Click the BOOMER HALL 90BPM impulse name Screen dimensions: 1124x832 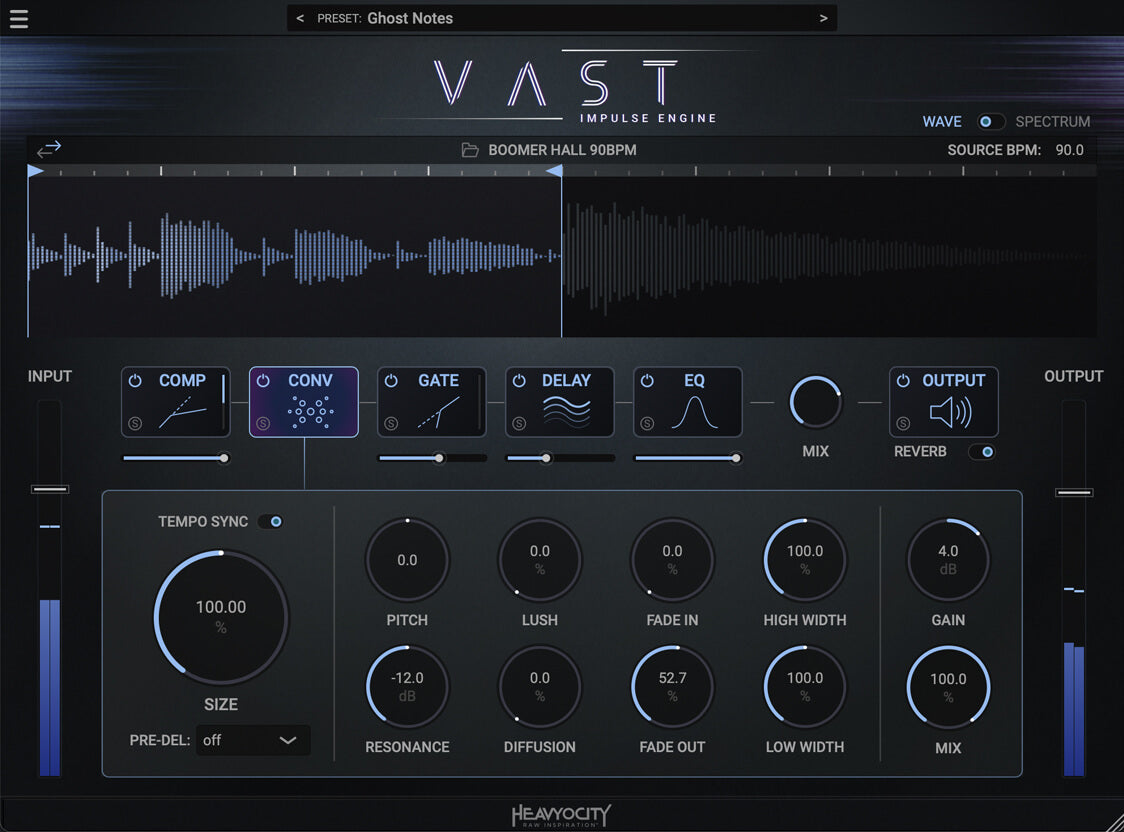pyautogui.click(x=562, y=150)
